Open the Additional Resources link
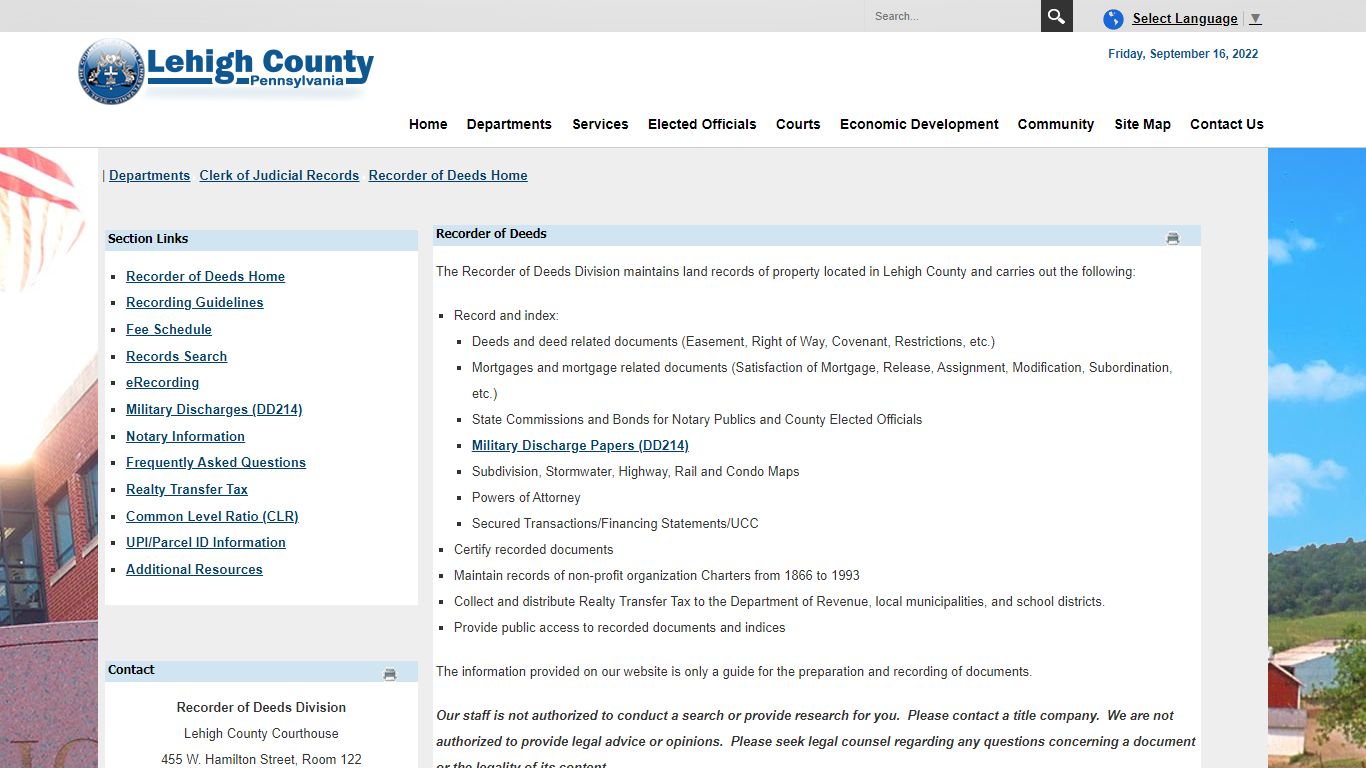The height and width of the screenshot is (768, 1366). [194, 569]
